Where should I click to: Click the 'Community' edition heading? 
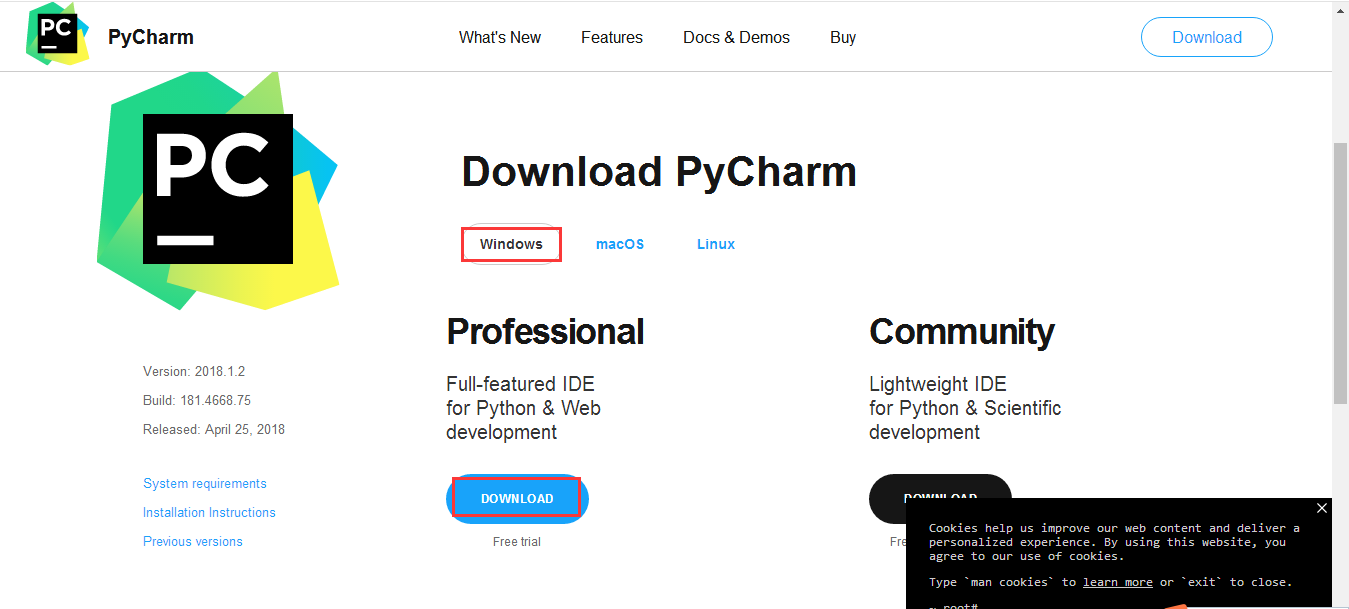pos(962,331)
